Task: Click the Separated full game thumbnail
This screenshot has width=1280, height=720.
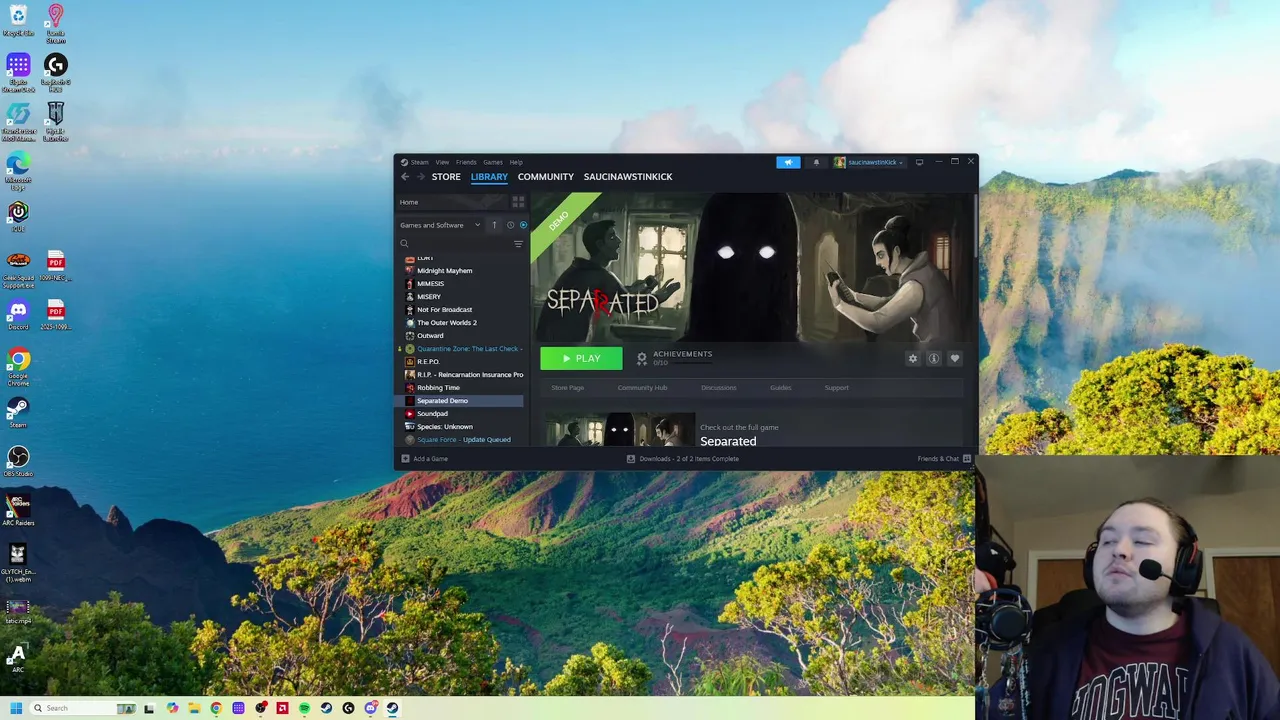Action: click(x=620, y=430)
